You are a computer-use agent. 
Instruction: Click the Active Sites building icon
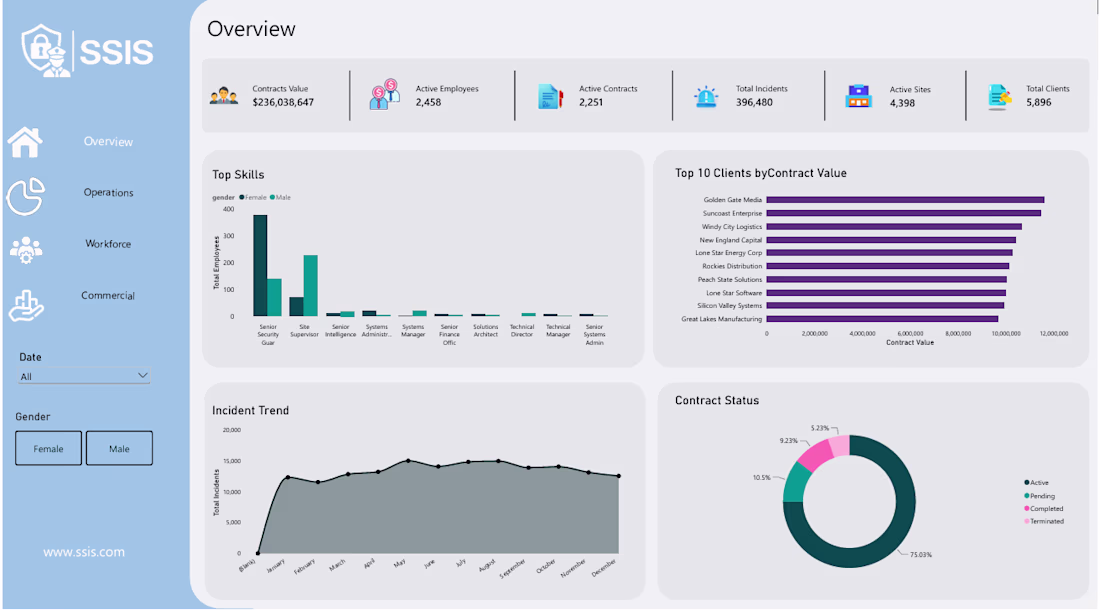point(858,96)
